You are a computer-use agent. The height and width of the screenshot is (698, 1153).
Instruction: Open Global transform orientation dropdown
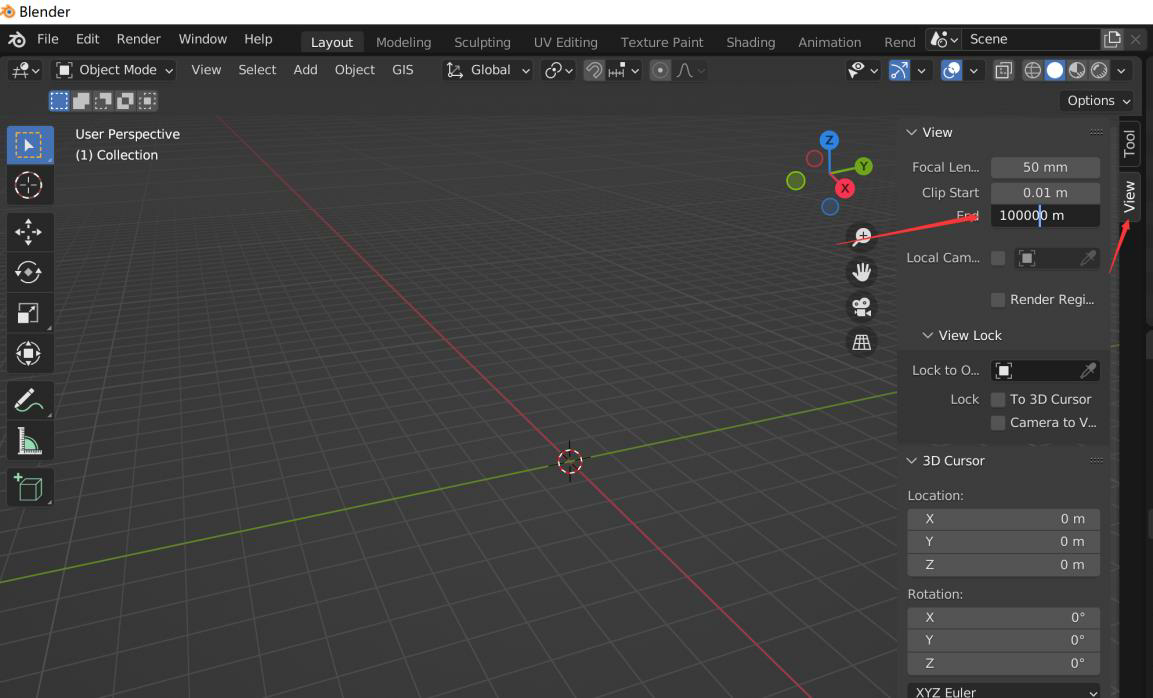click(488, 70)
